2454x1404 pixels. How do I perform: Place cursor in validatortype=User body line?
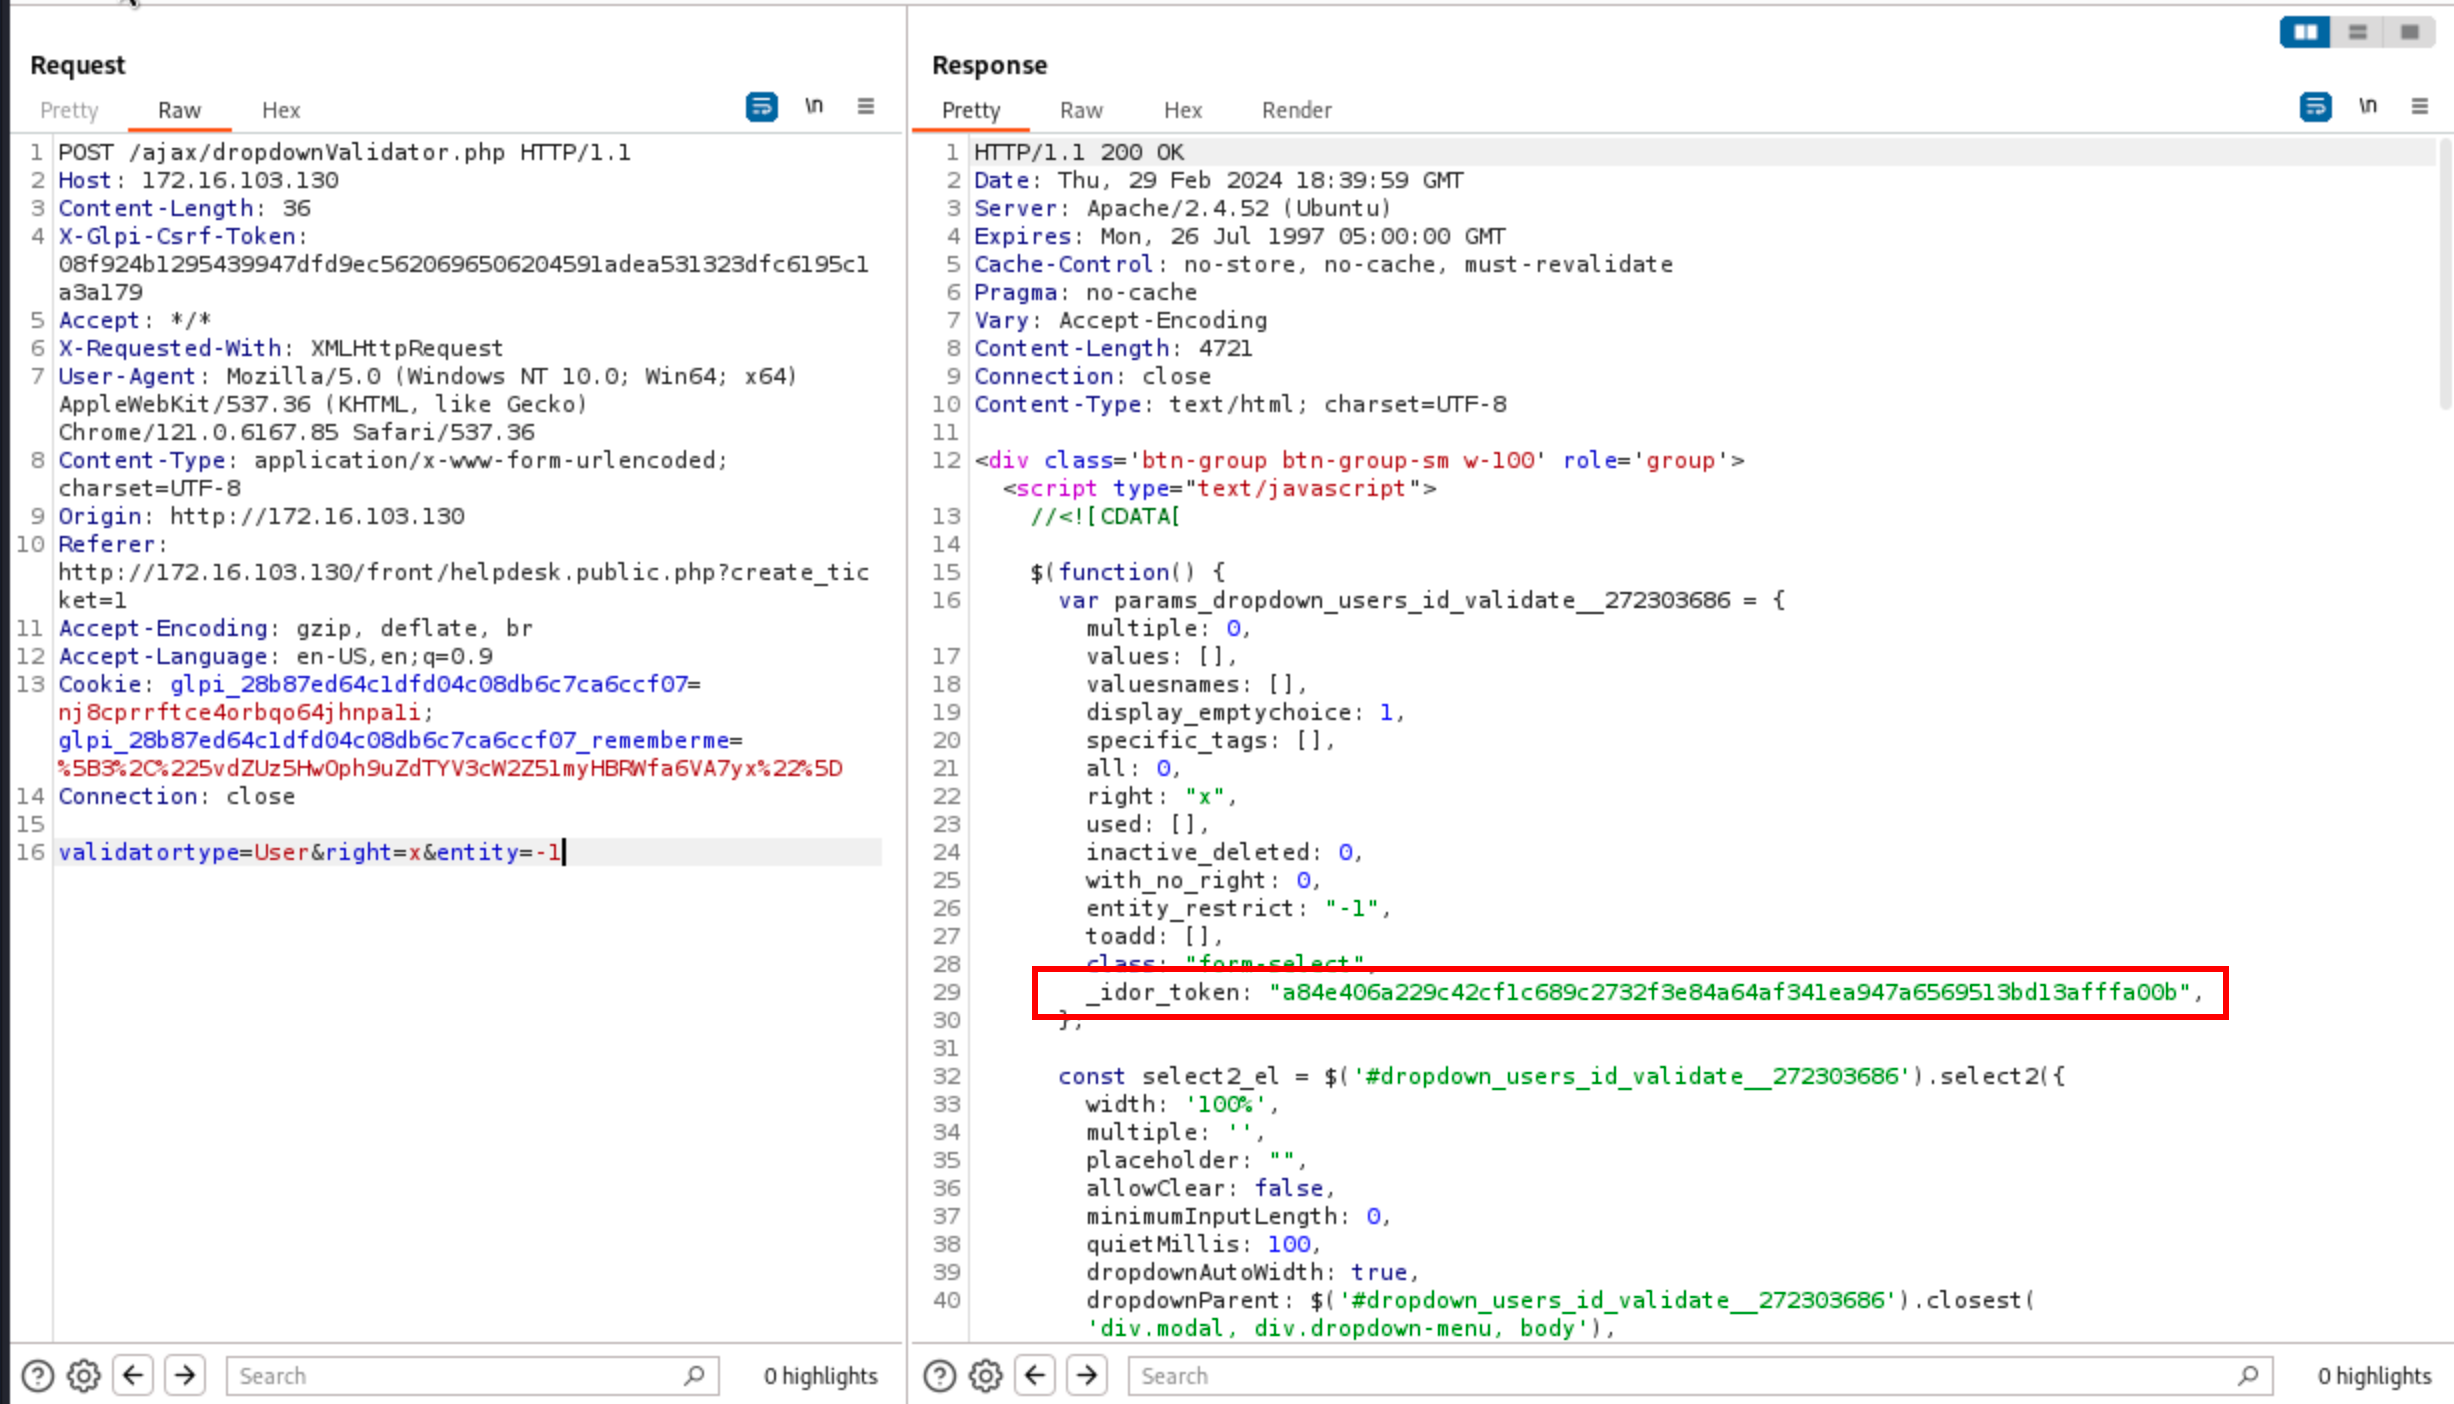[x=310, y=852]
